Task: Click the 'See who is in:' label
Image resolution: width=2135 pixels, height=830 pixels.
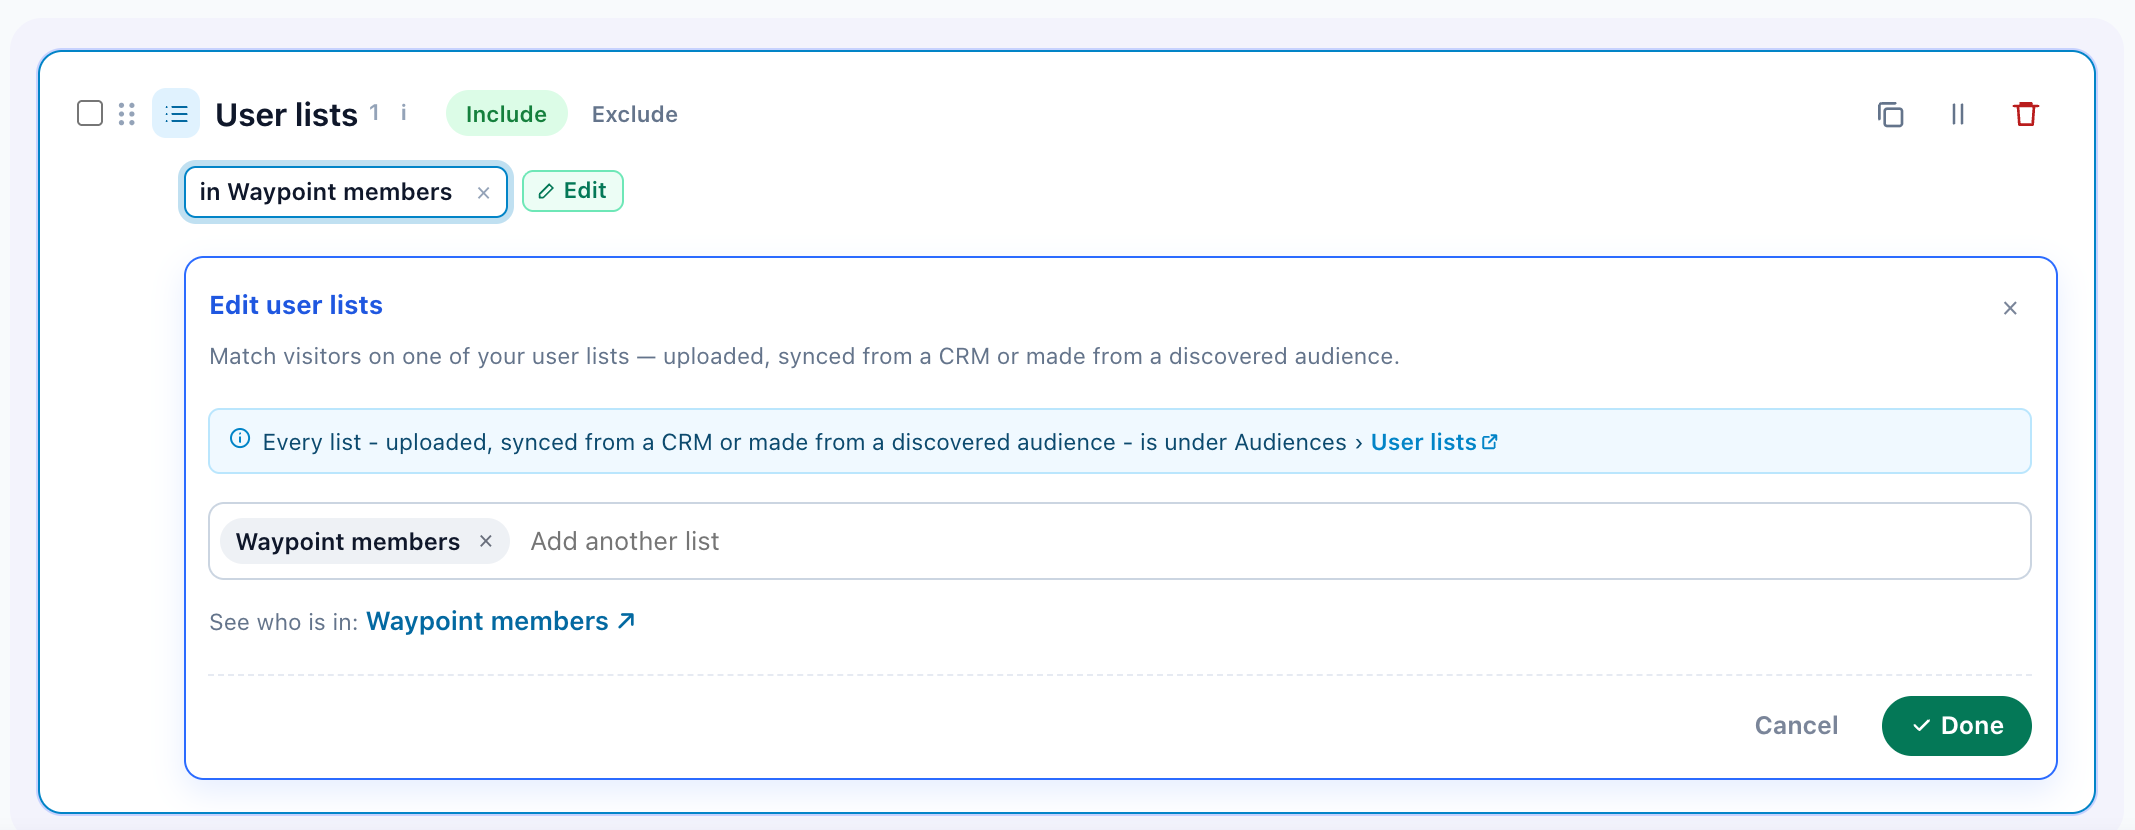Action: click(284, 622)
